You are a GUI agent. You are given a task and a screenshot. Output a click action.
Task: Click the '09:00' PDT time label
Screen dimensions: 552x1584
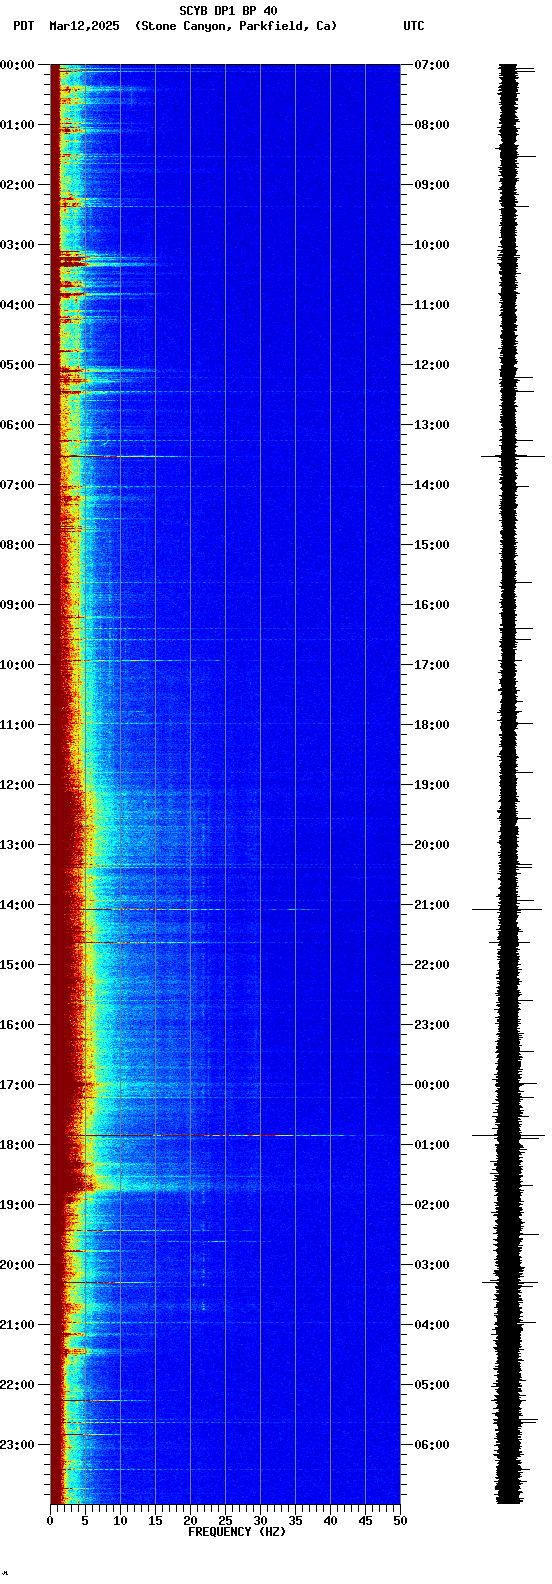(x=15, y=605)
